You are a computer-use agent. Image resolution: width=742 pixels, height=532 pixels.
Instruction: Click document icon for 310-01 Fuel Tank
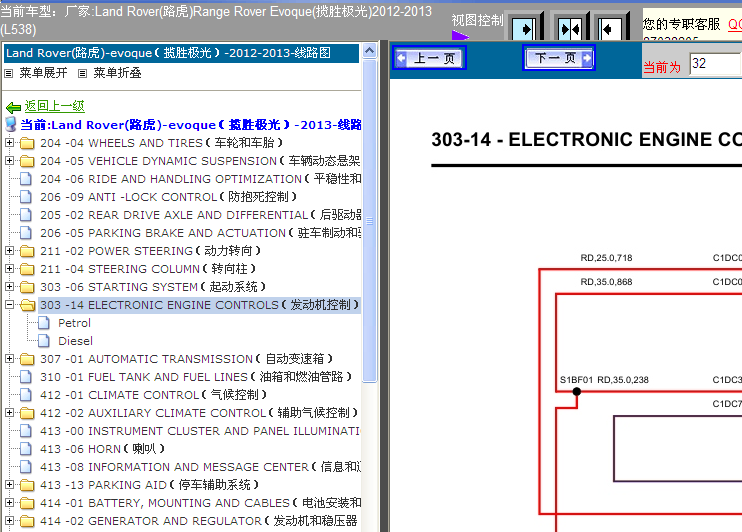[x=26, y=377]
